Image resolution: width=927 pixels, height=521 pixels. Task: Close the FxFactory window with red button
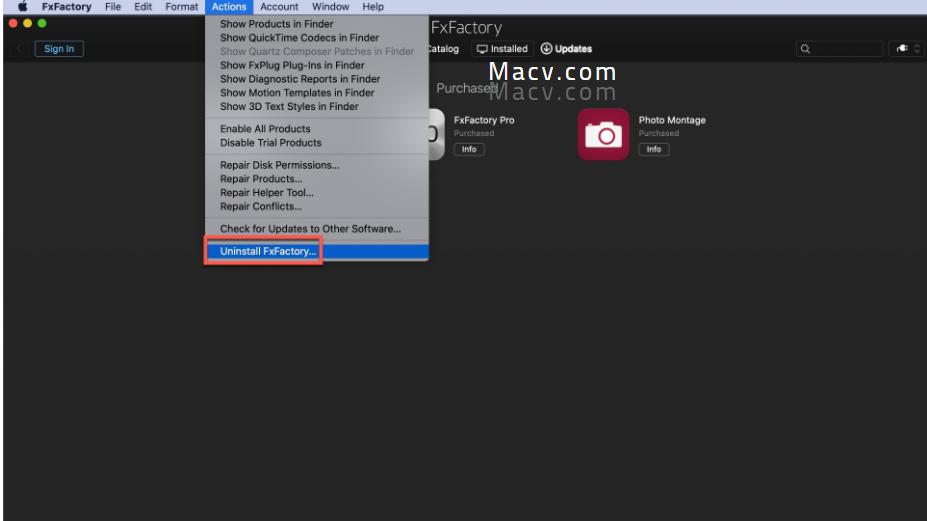13,23
